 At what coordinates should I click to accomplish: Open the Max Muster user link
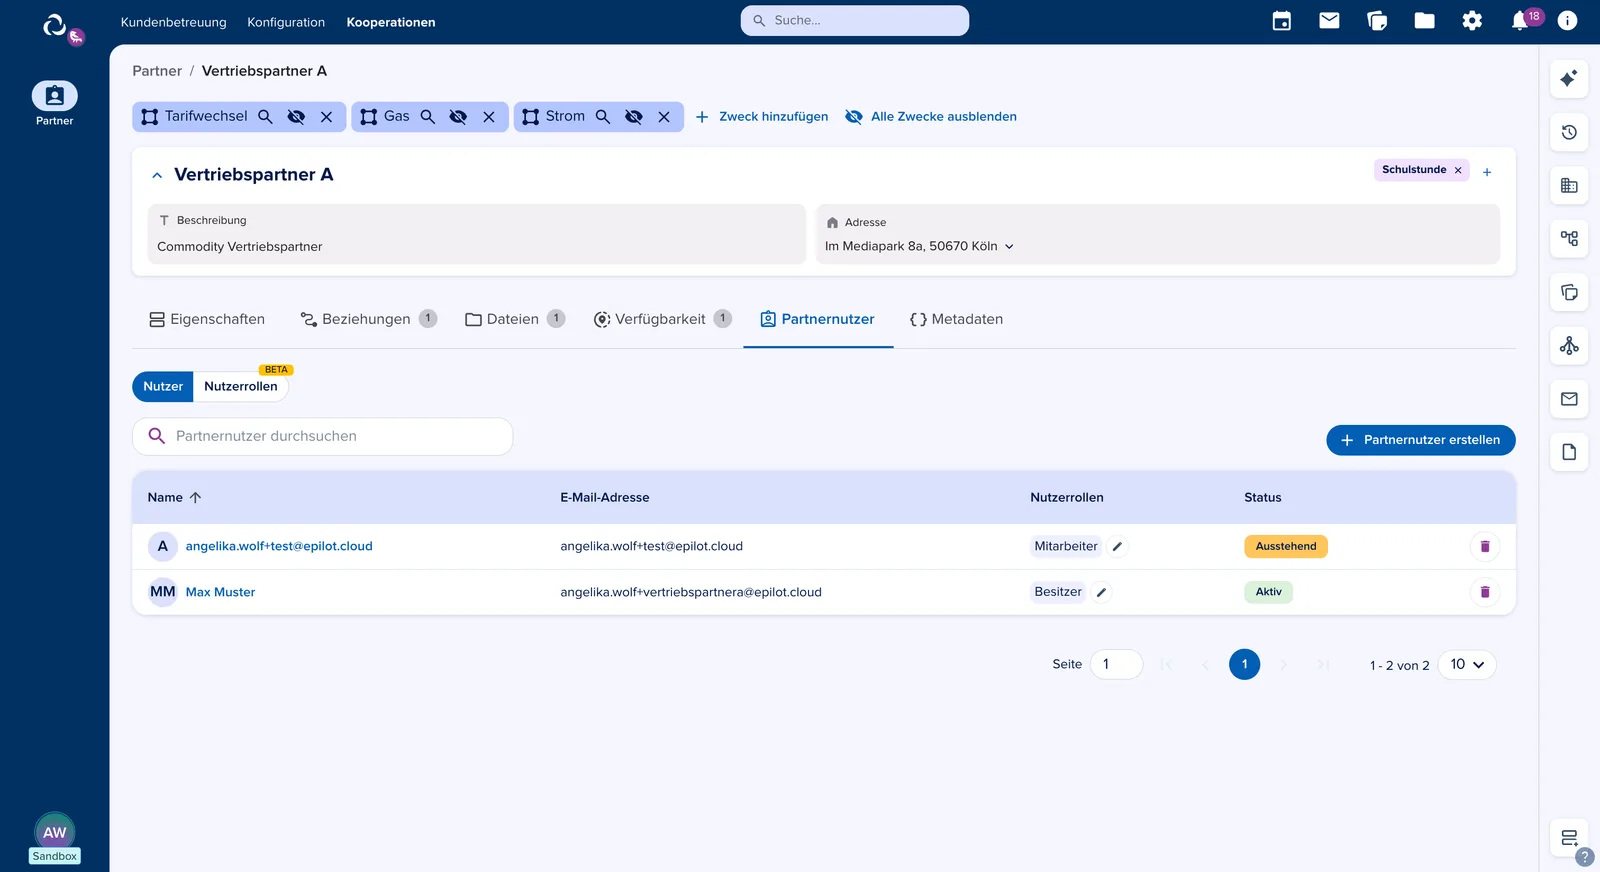220,593
